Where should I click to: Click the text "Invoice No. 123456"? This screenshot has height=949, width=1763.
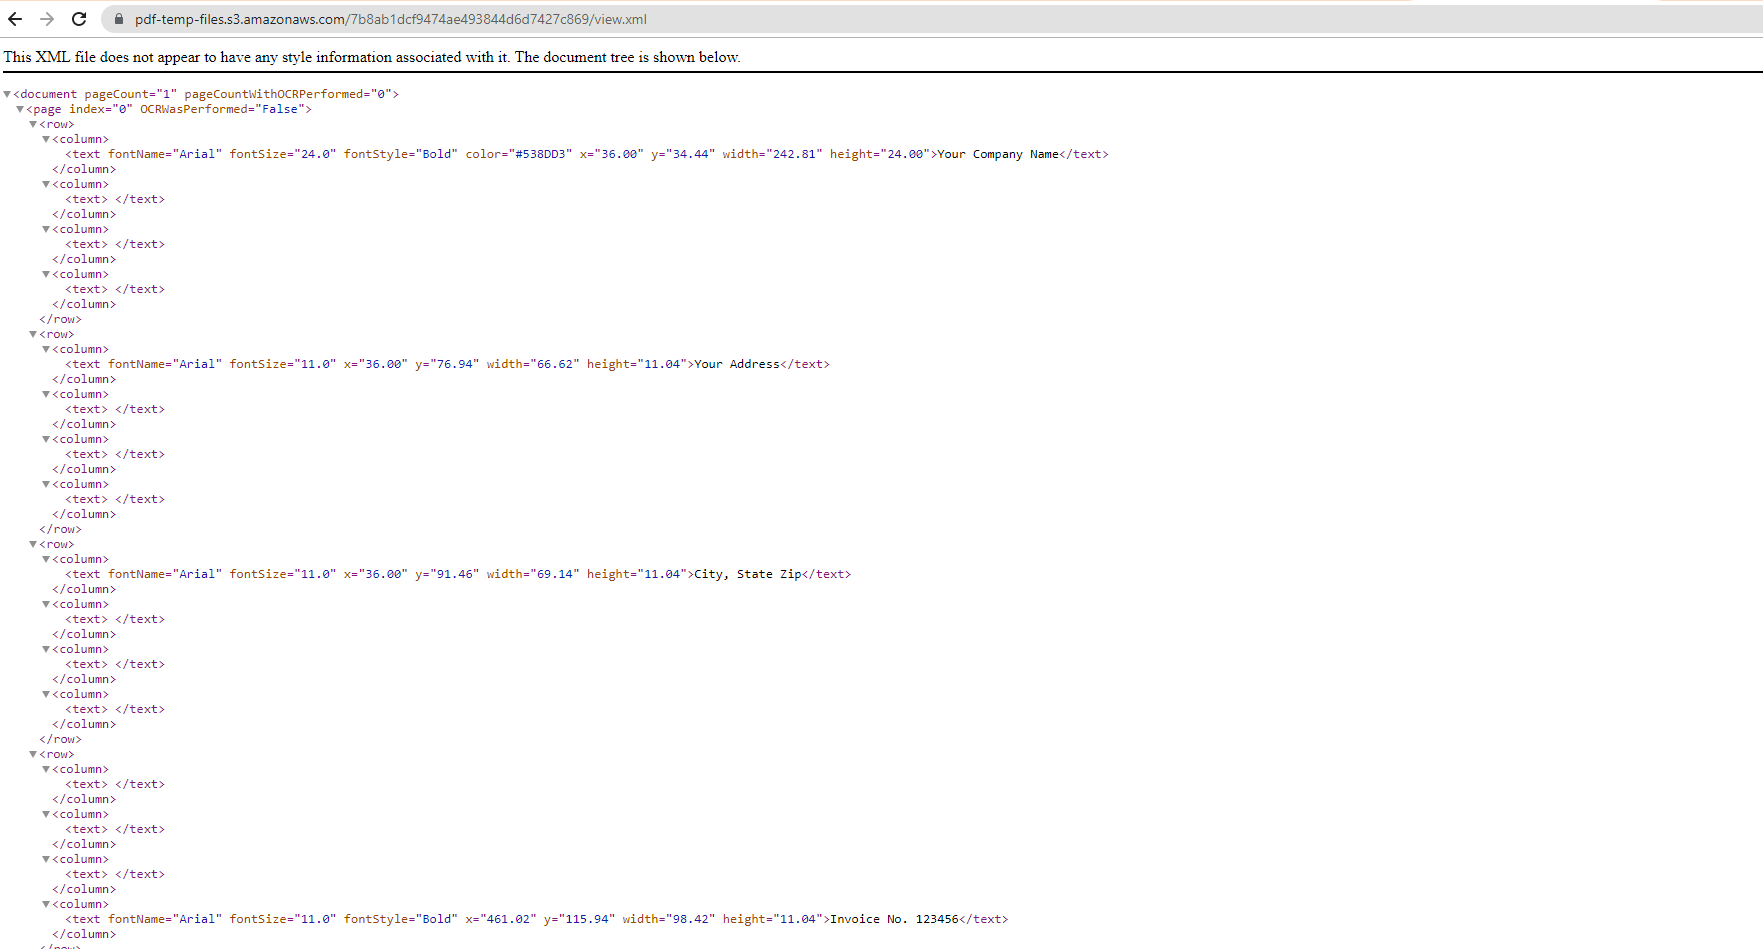coord(894,919)
